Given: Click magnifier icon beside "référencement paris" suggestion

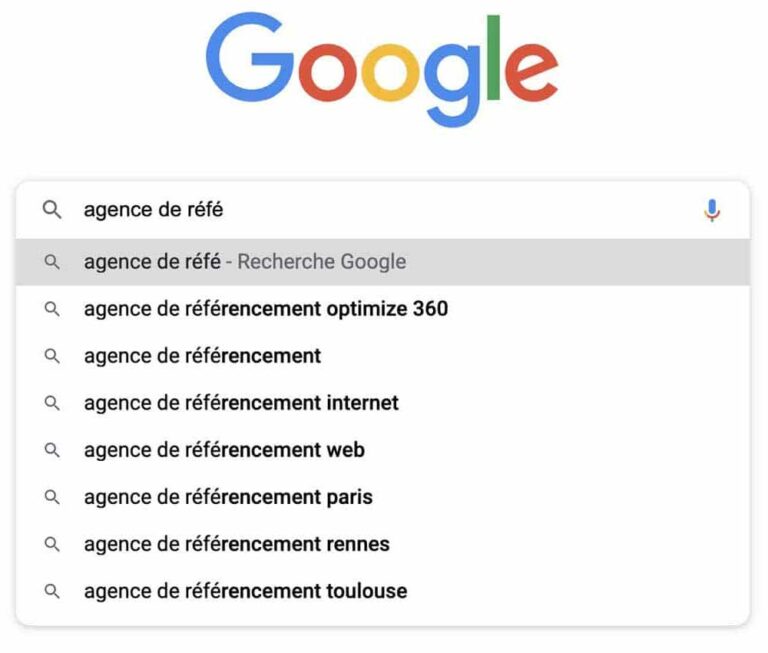Looking at the screenshot, I should [52, 497].
